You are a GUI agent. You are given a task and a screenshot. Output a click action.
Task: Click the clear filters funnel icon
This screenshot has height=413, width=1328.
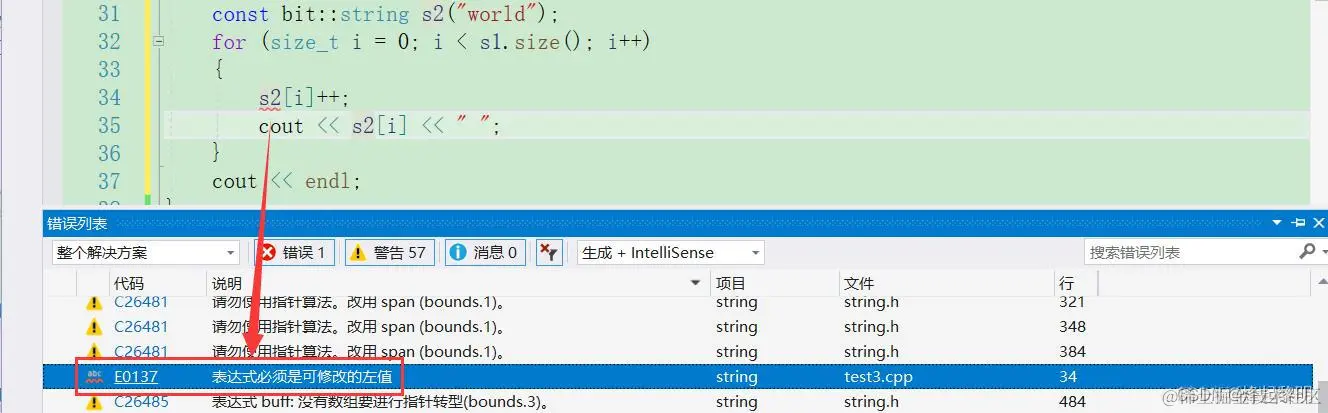(x=548, y=252)
